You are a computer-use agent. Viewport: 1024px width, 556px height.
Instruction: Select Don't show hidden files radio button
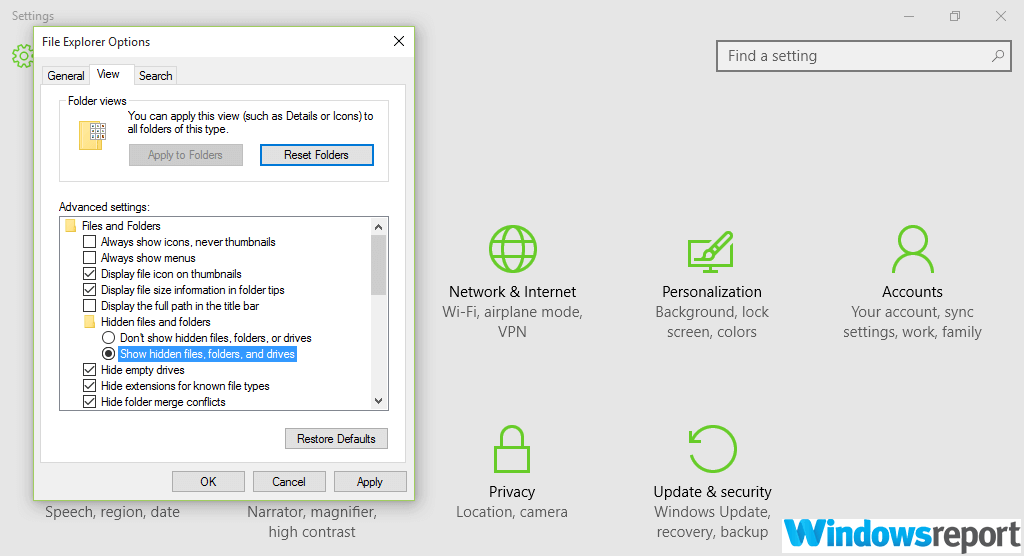pyautogui.click(x=109, y=338)
